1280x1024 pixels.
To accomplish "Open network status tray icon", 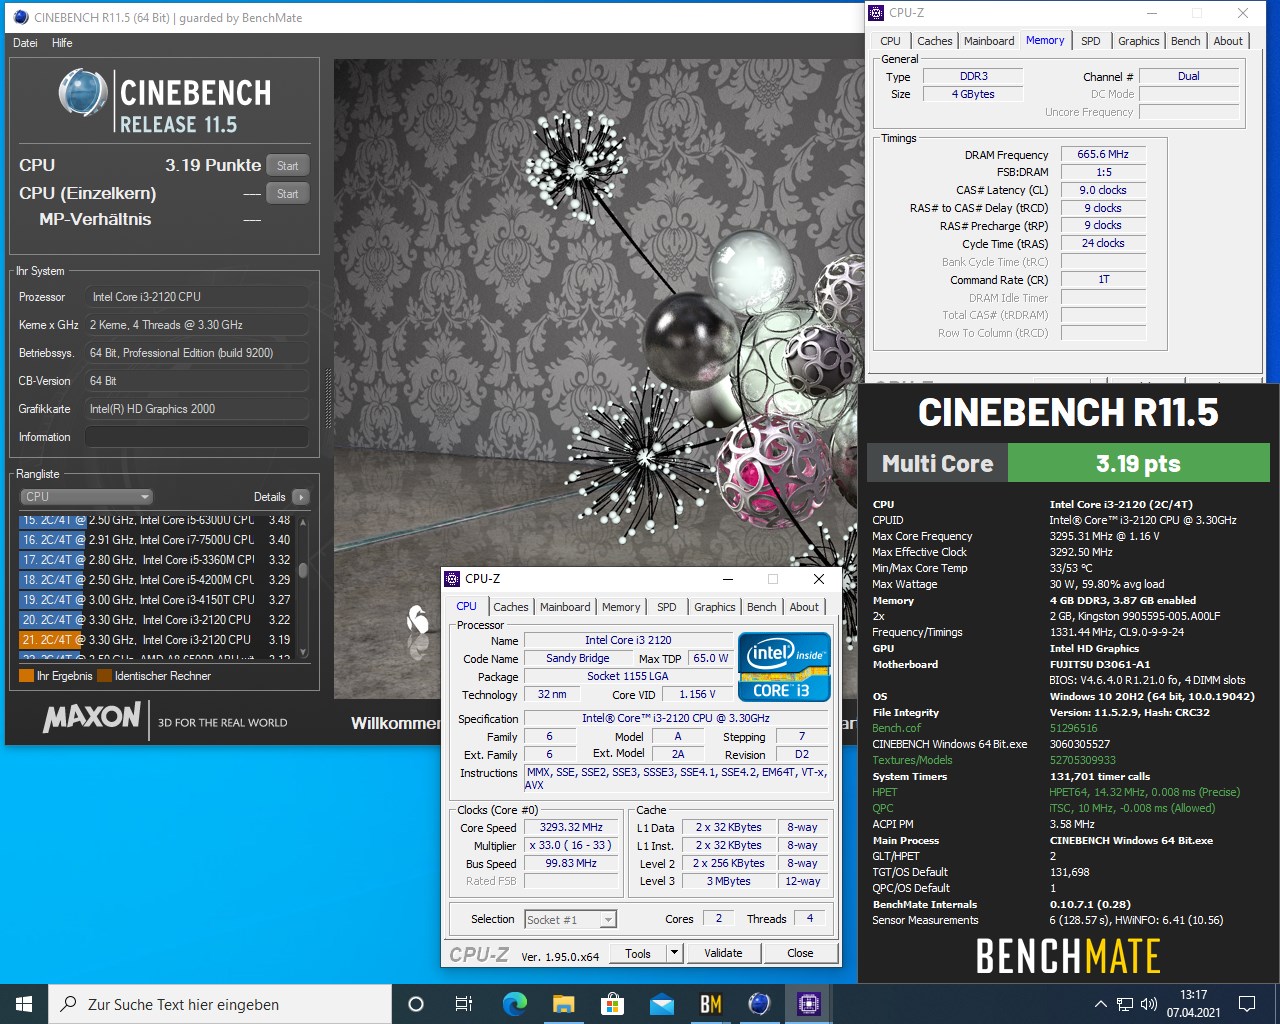I will 1125,1004.
